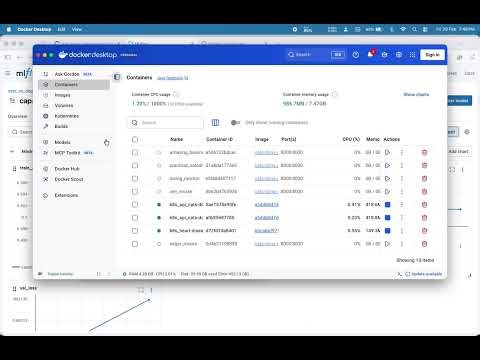The width and height of the screenshot is (480, 360).
Task: Tick the checkbox for the loving_ container
Action: pos(135,178)
